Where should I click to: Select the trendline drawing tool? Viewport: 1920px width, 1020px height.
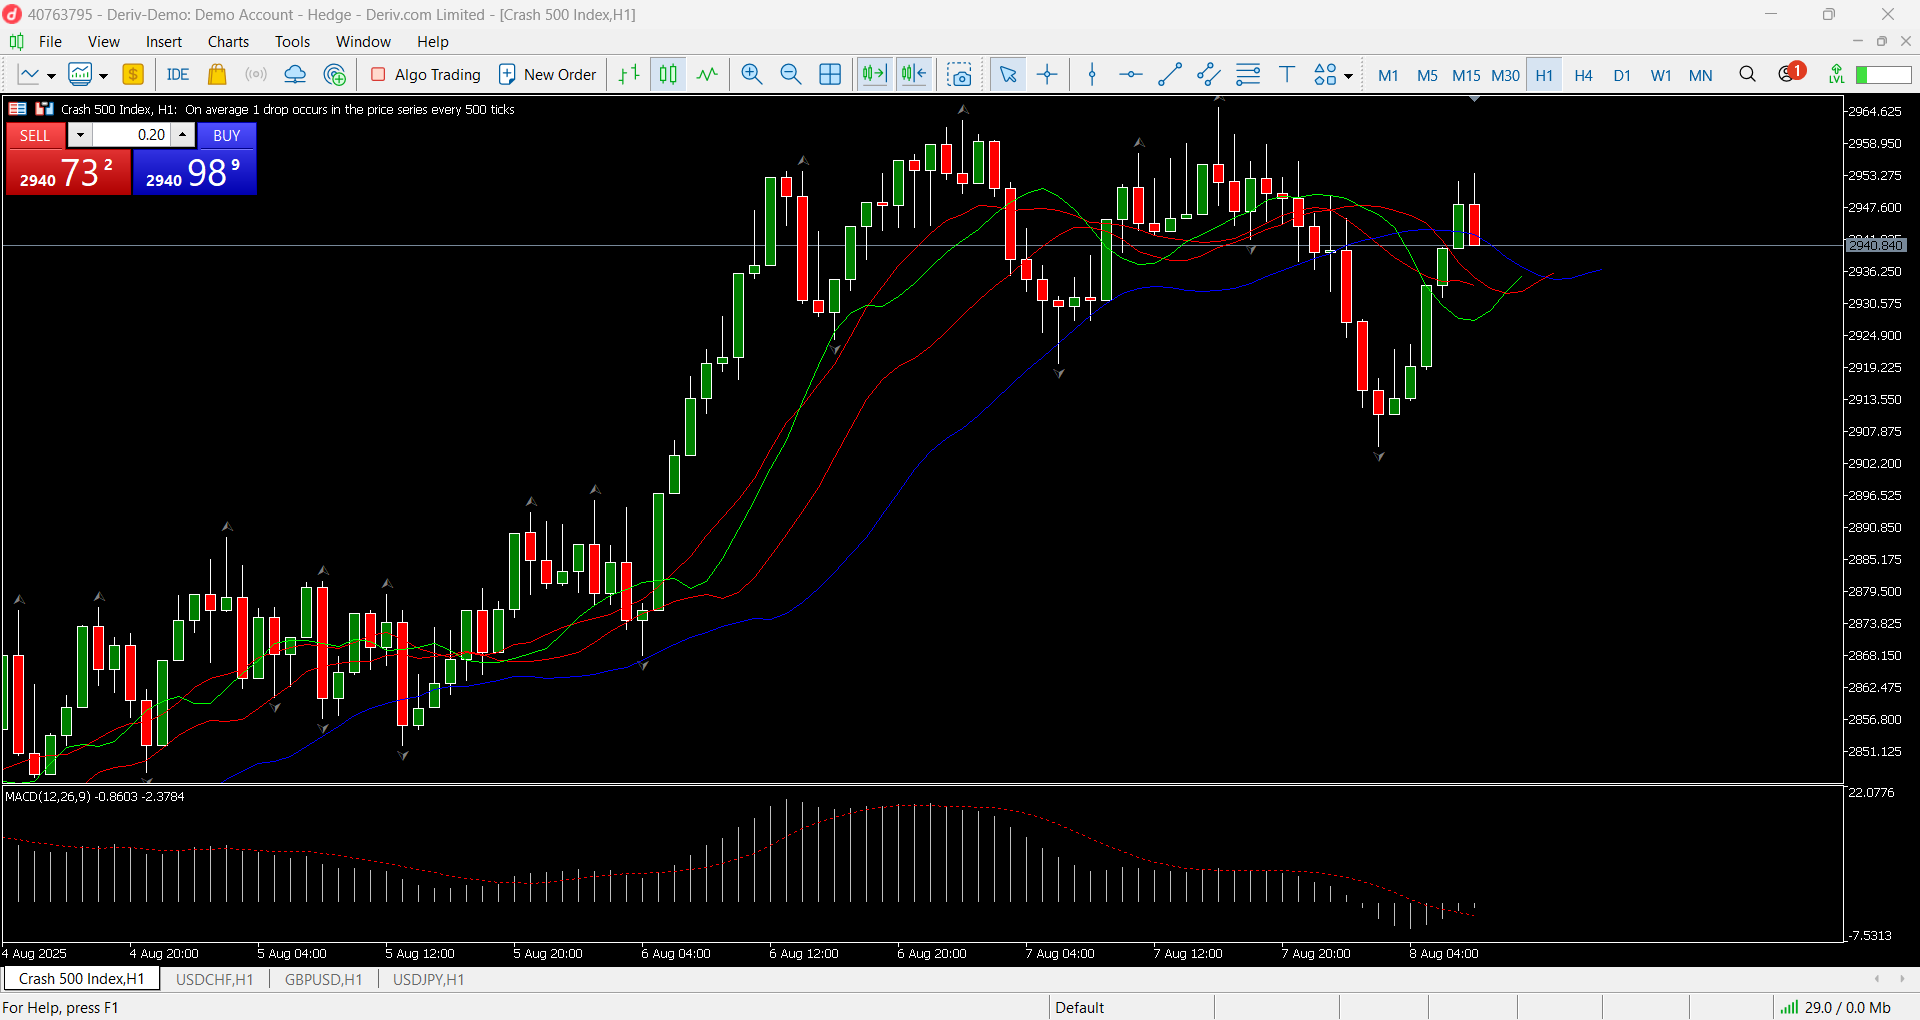[1170, 75]
